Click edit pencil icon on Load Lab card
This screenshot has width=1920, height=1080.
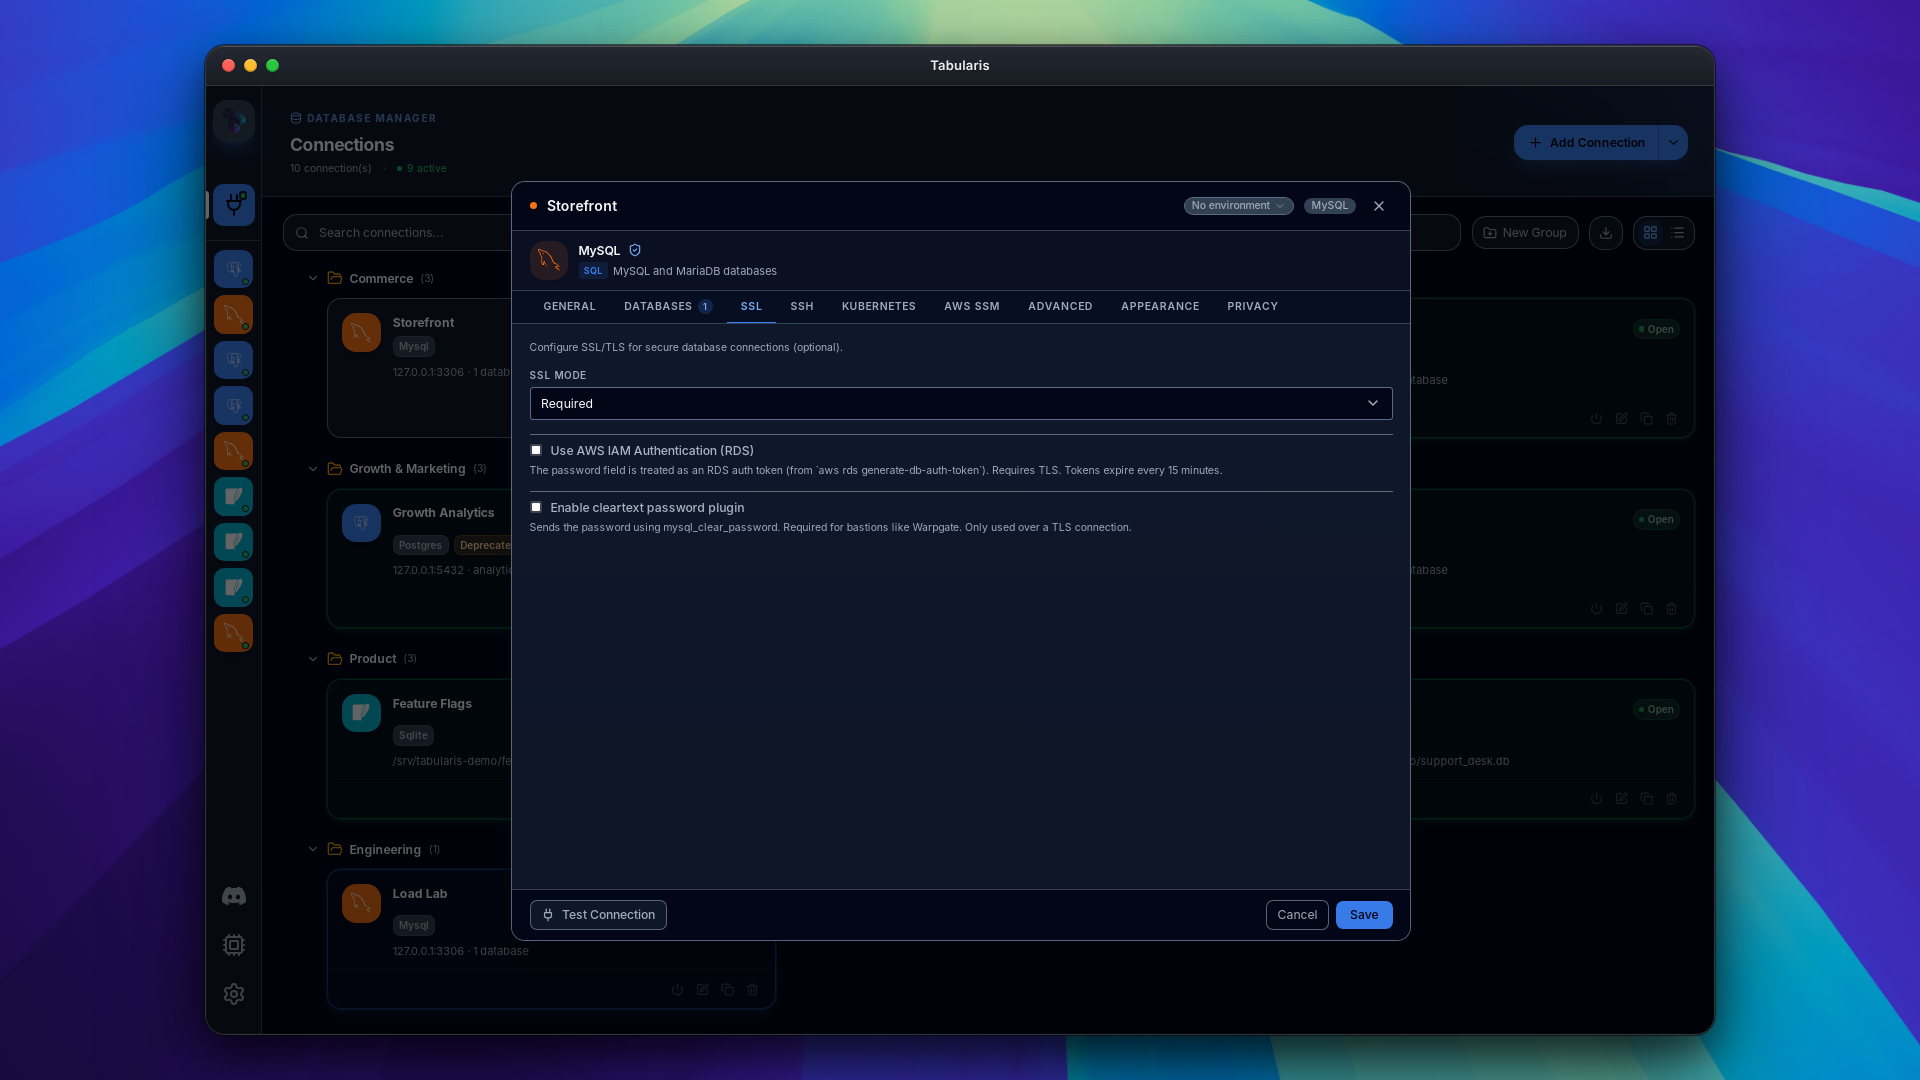coord(703,990)
